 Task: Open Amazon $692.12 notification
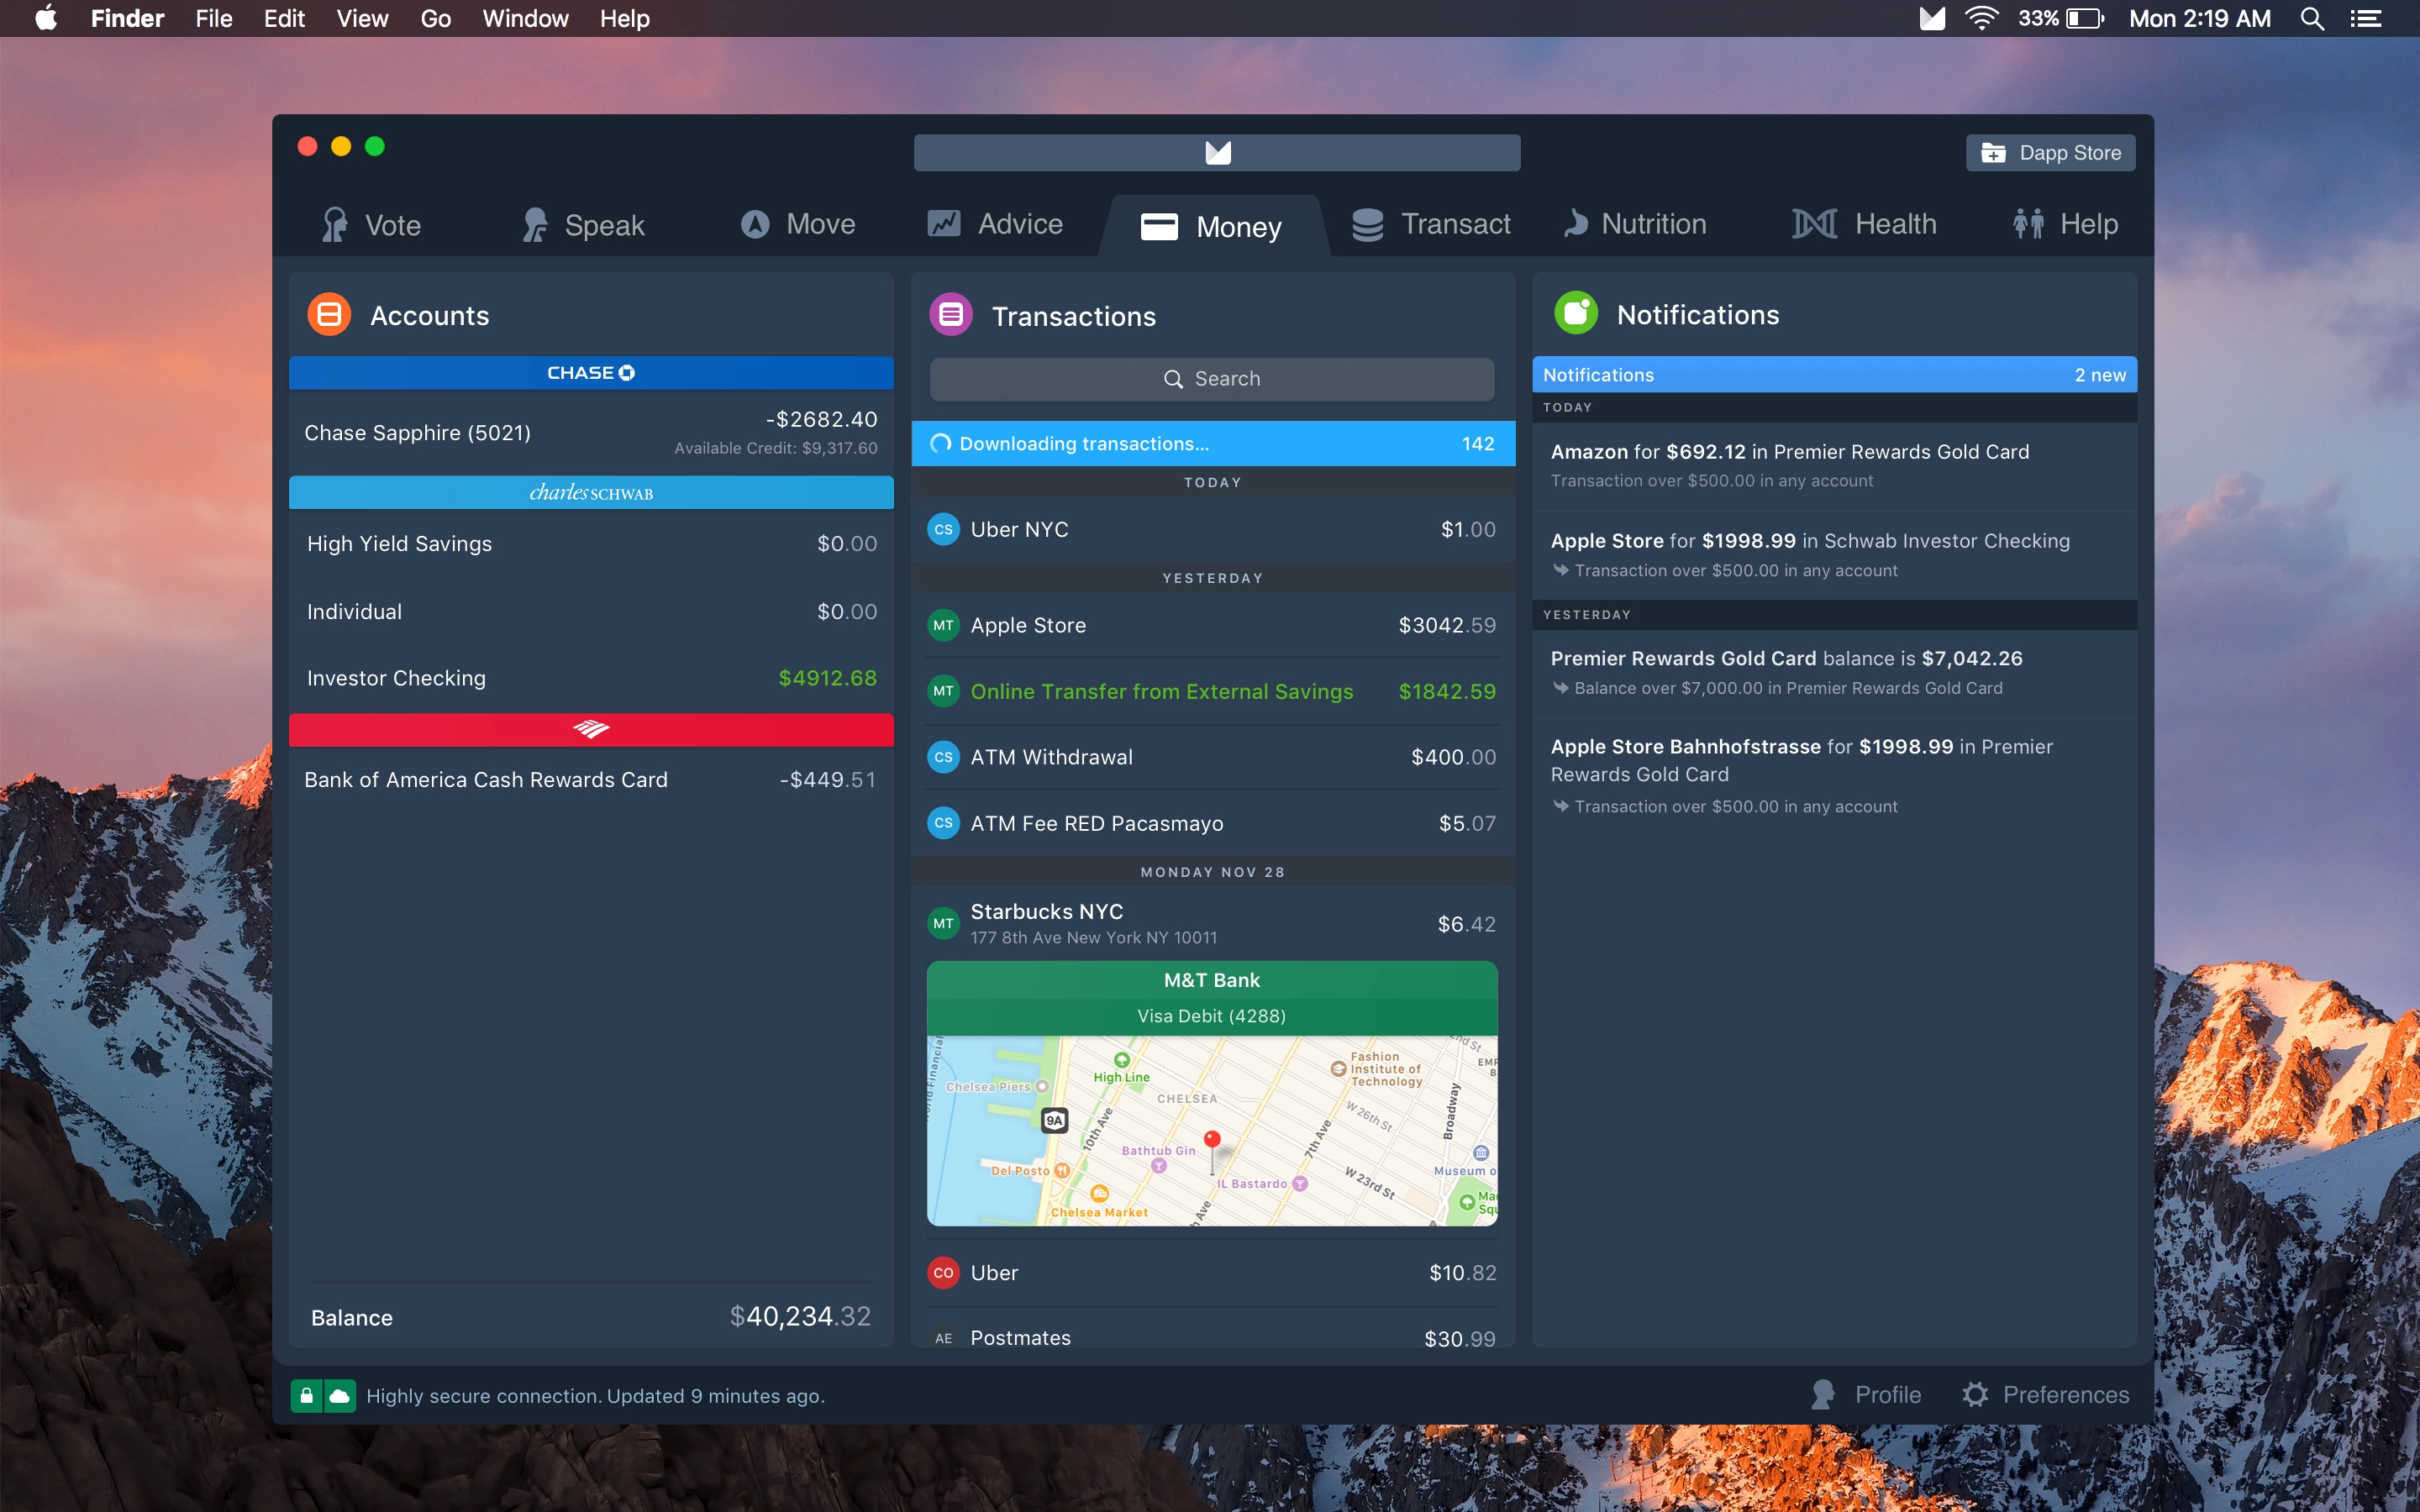(x=1834, y=466)
